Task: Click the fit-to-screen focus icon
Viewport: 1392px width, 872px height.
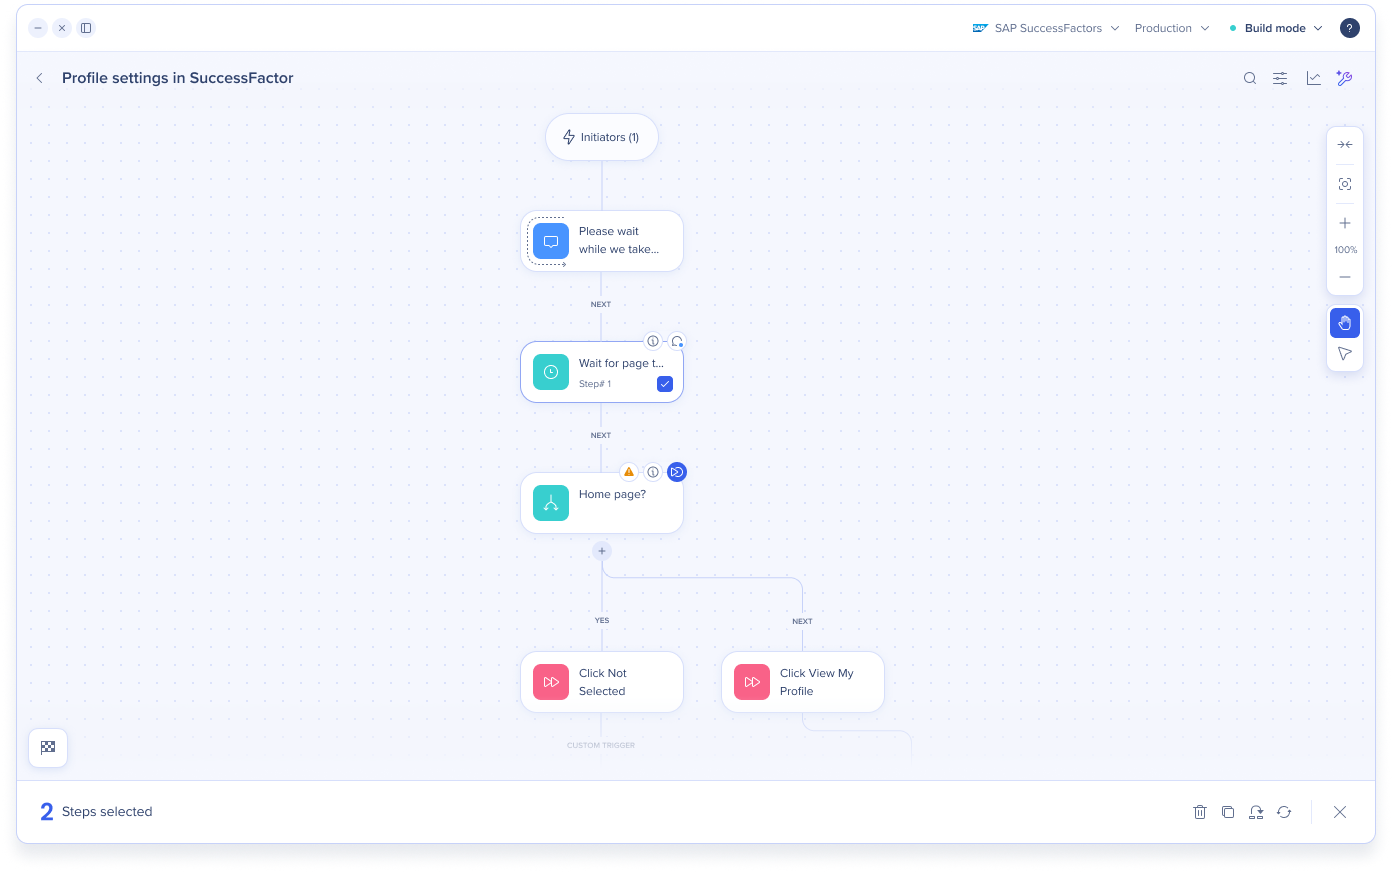Action: tap(1345, 184)
